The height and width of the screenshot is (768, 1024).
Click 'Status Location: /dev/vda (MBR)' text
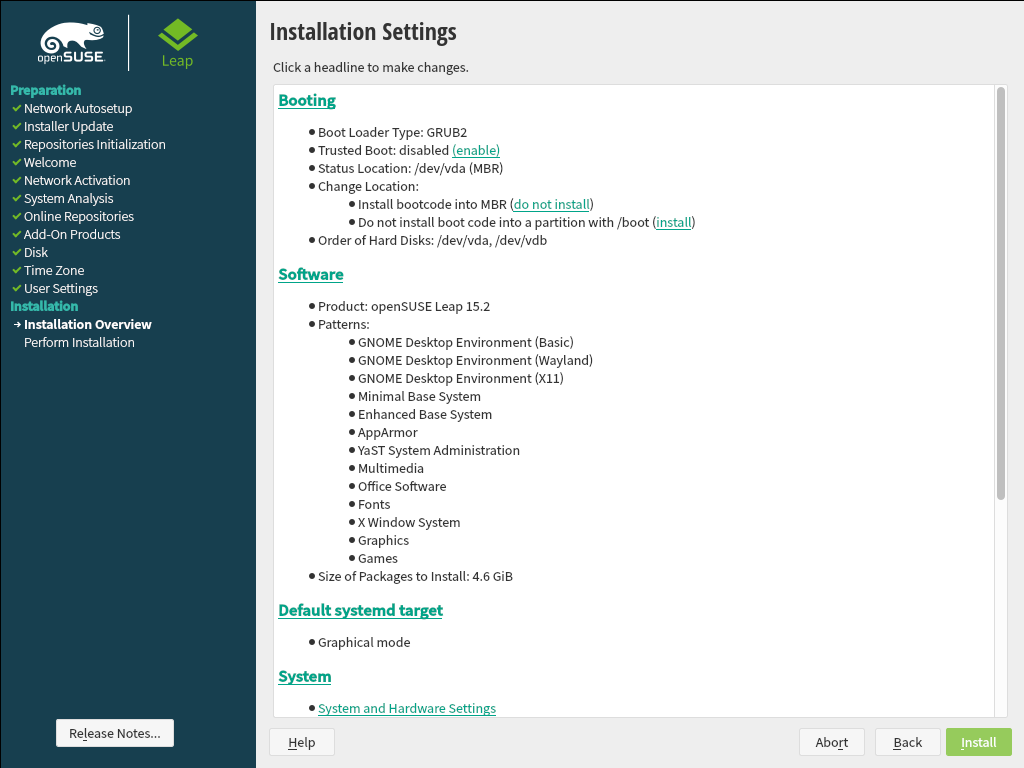[410, 168]
